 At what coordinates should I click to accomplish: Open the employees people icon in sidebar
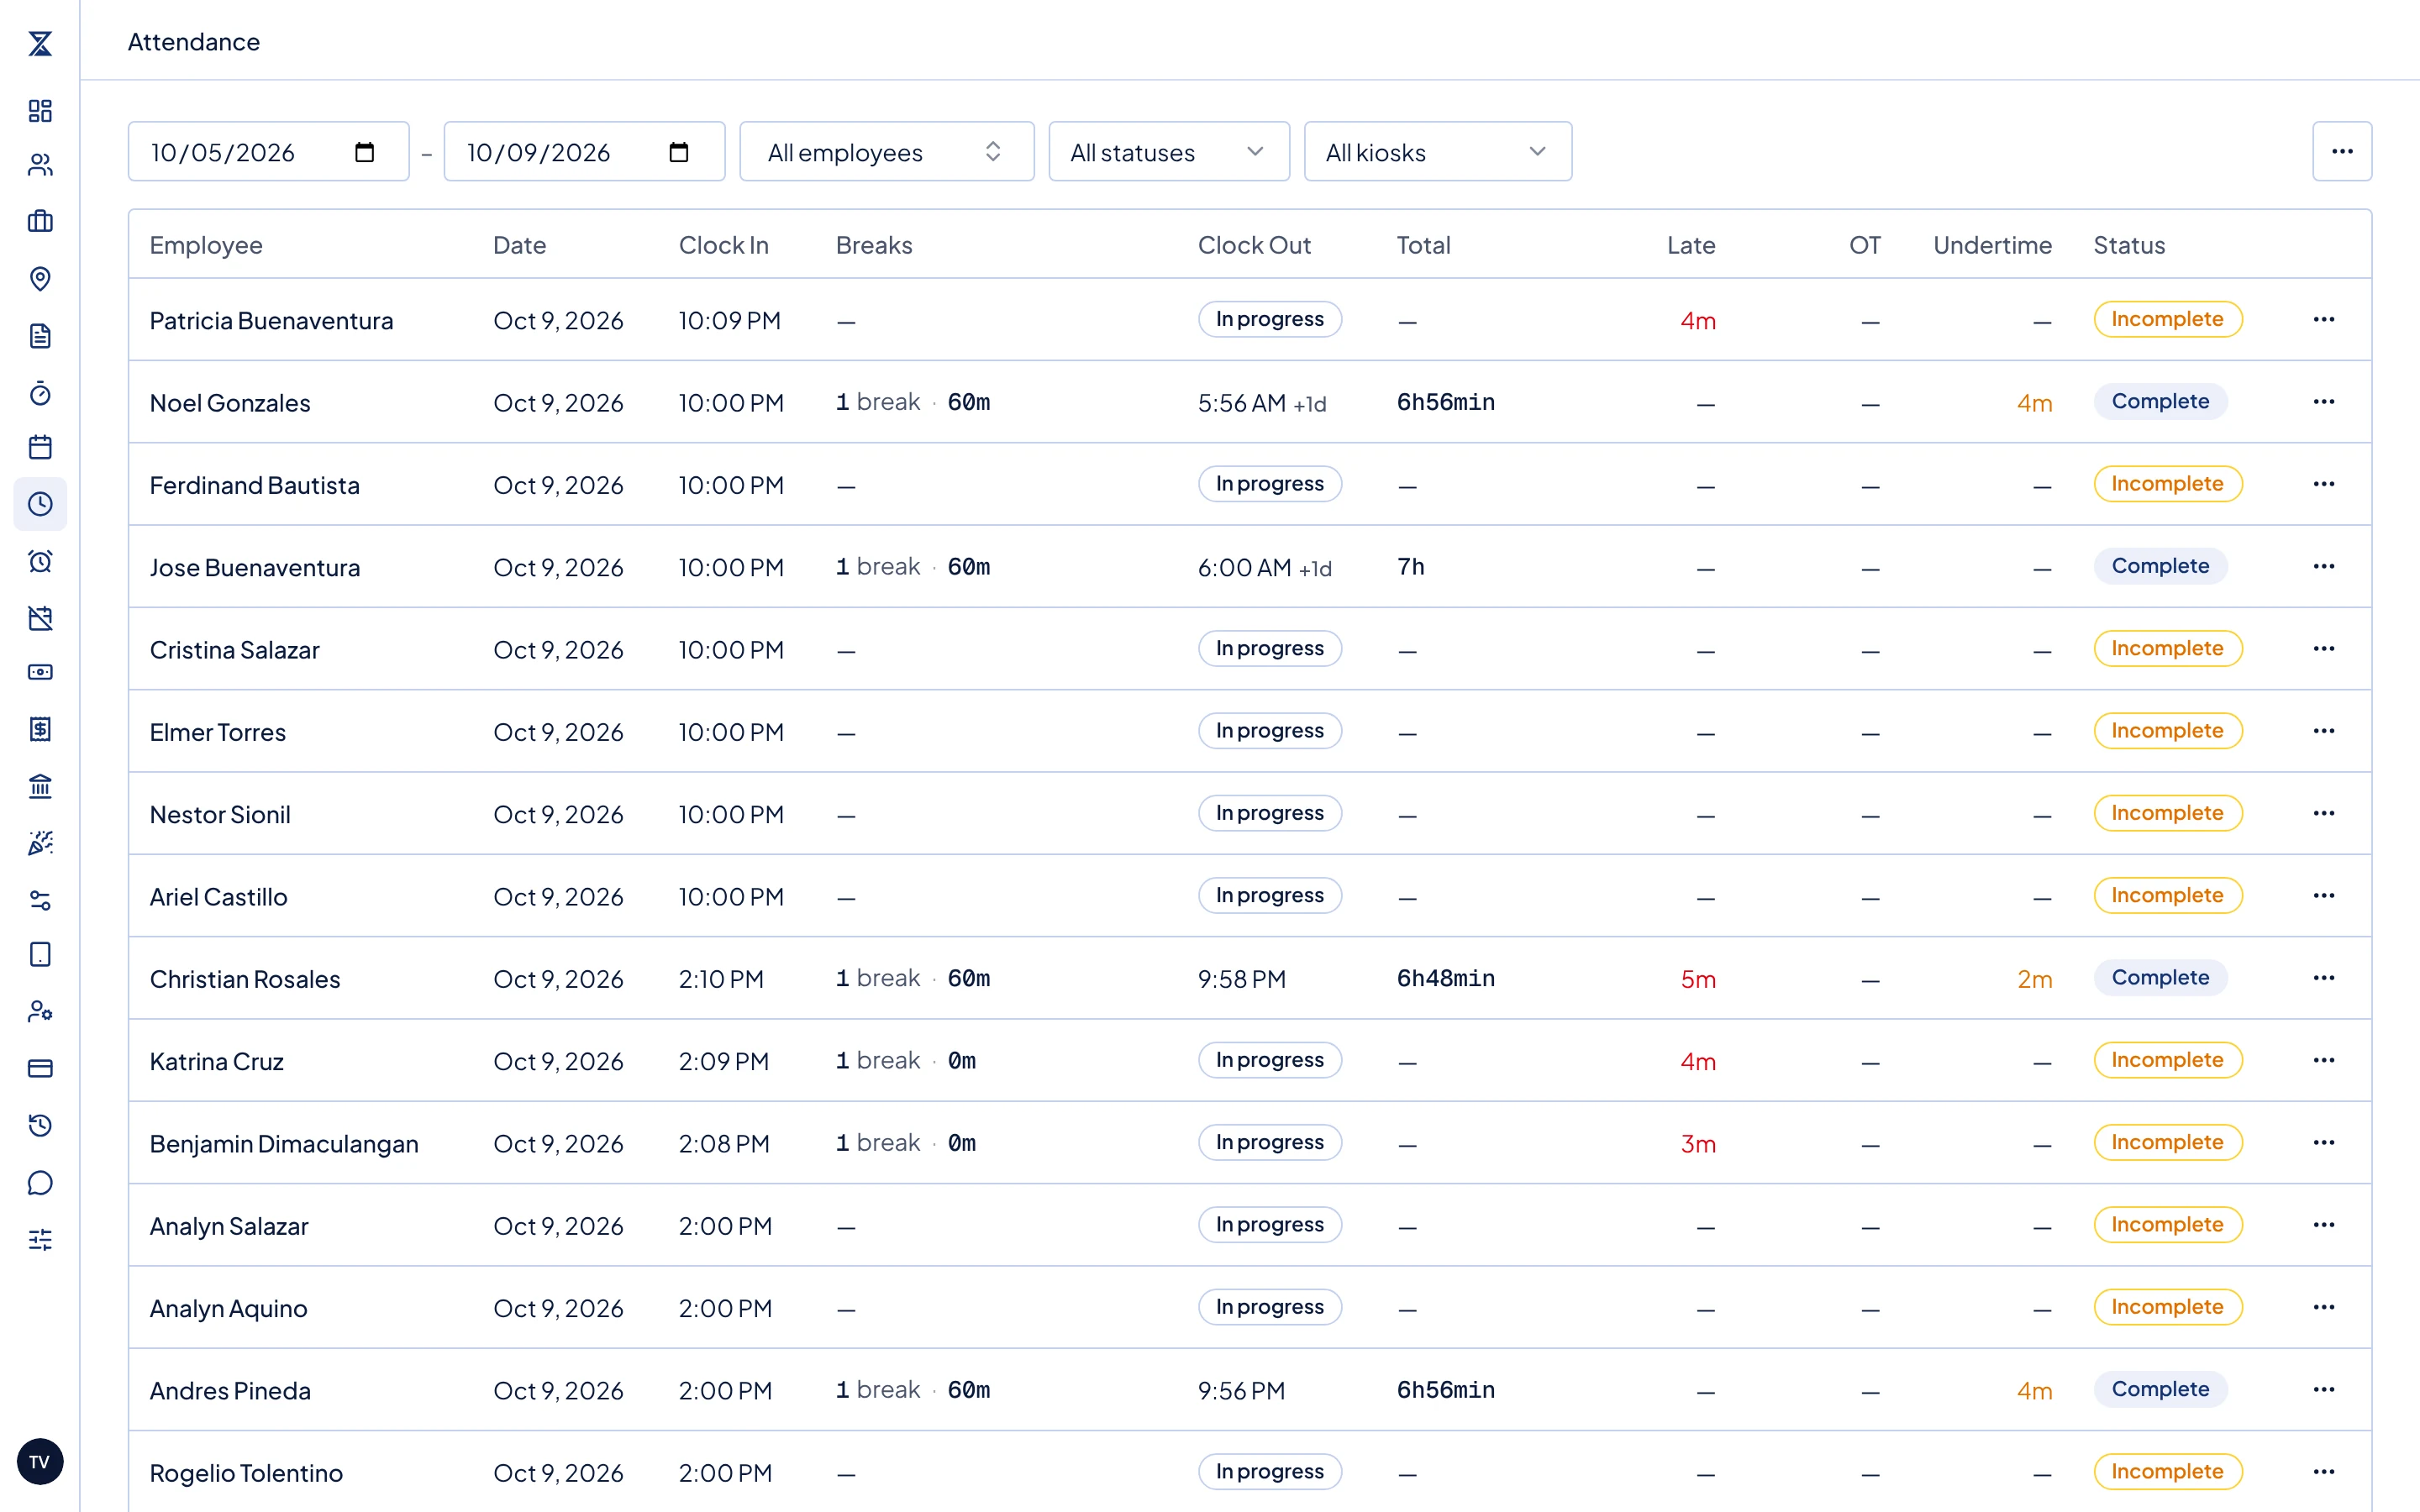[40, 165]
